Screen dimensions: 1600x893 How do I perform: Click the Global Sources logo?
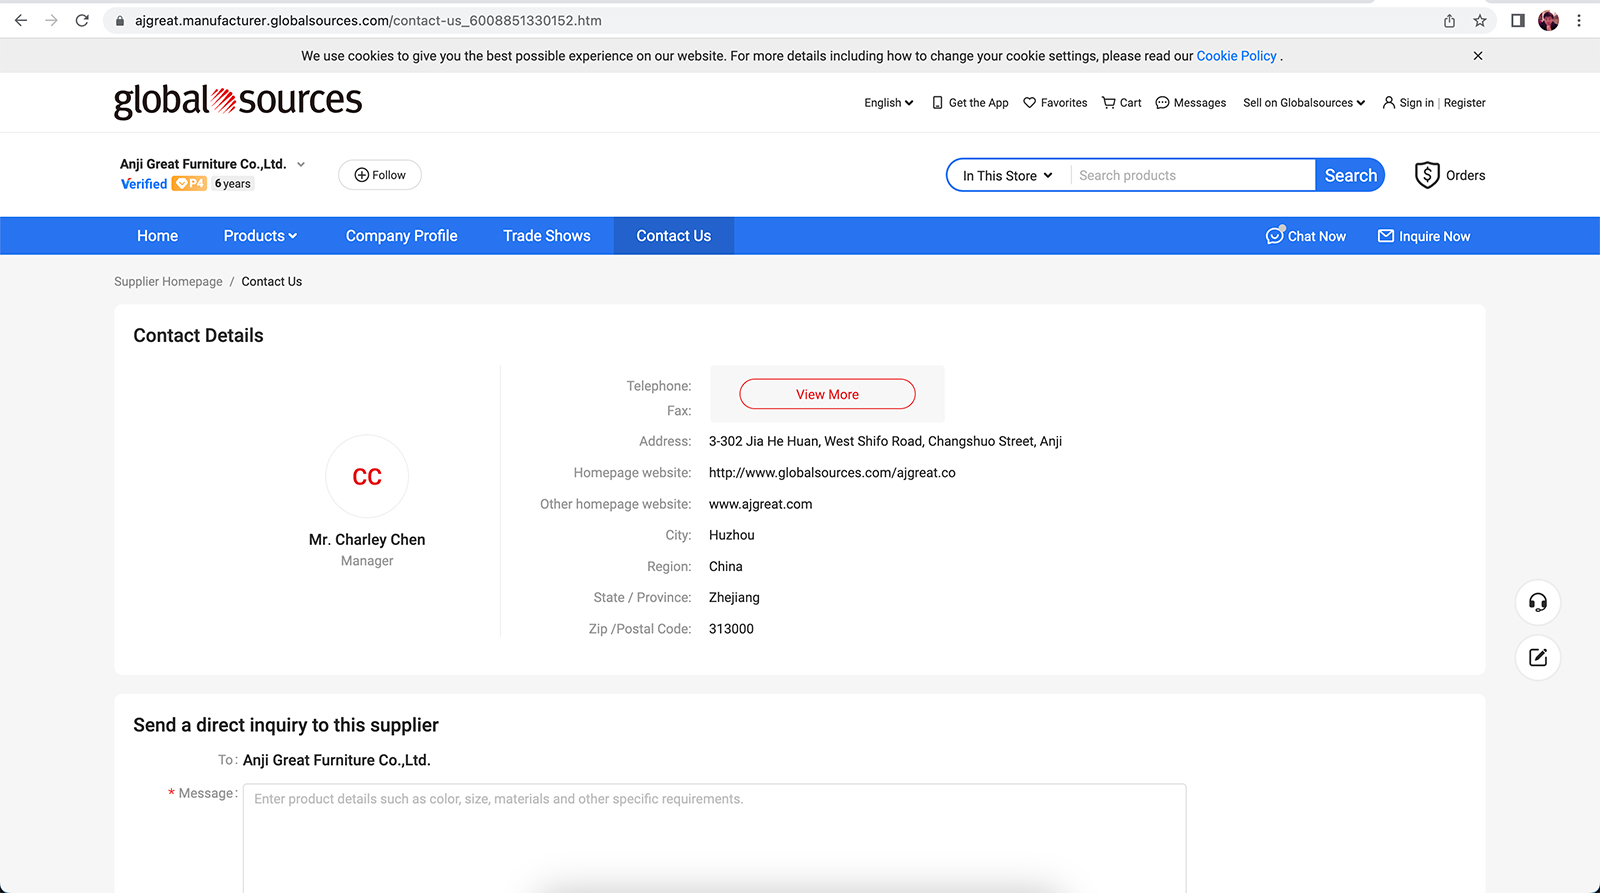tap(238, 101)
